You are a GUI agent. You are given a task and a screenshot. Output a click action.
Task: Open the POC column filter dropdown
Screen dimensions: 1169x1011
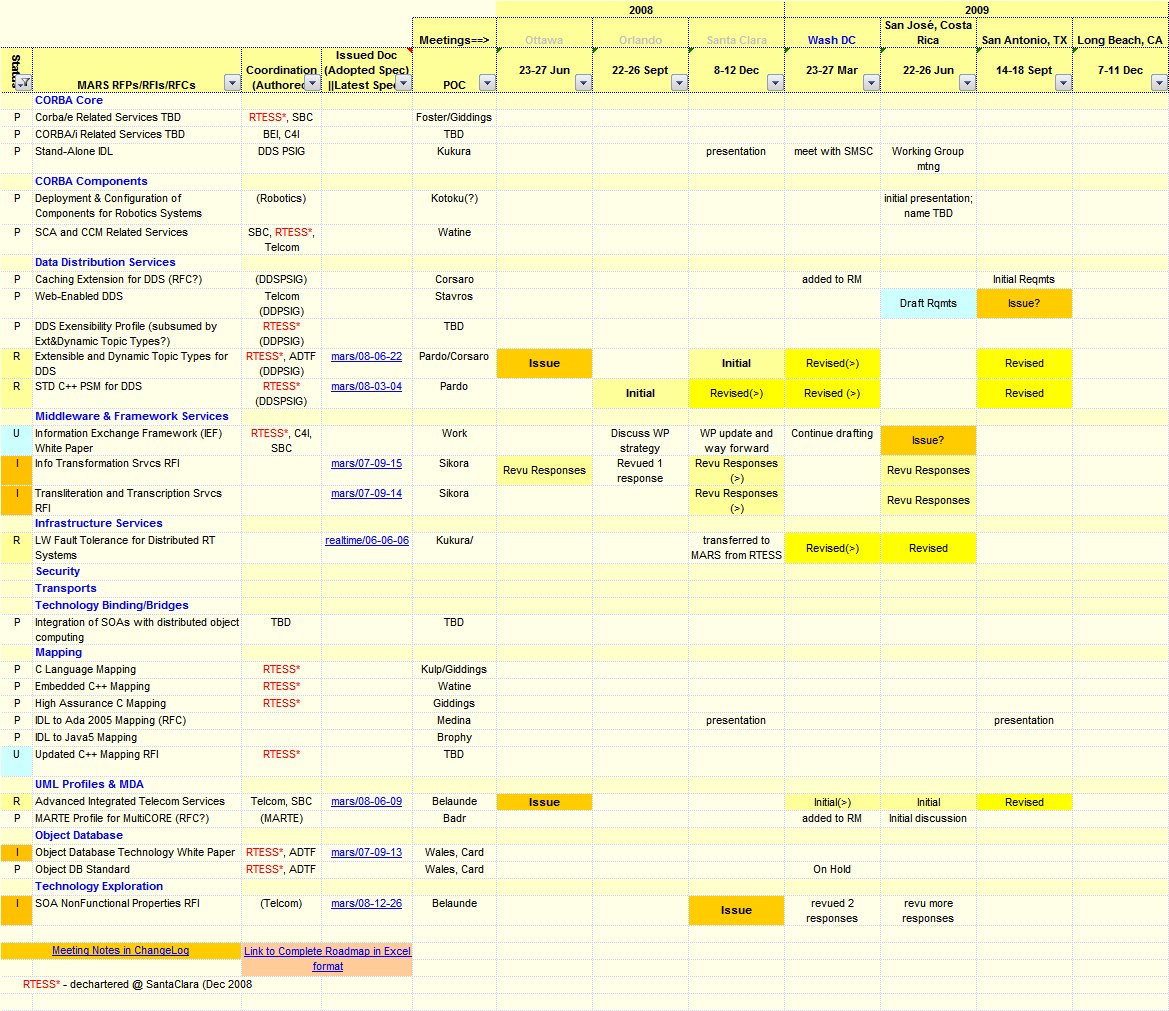point(487,83)
